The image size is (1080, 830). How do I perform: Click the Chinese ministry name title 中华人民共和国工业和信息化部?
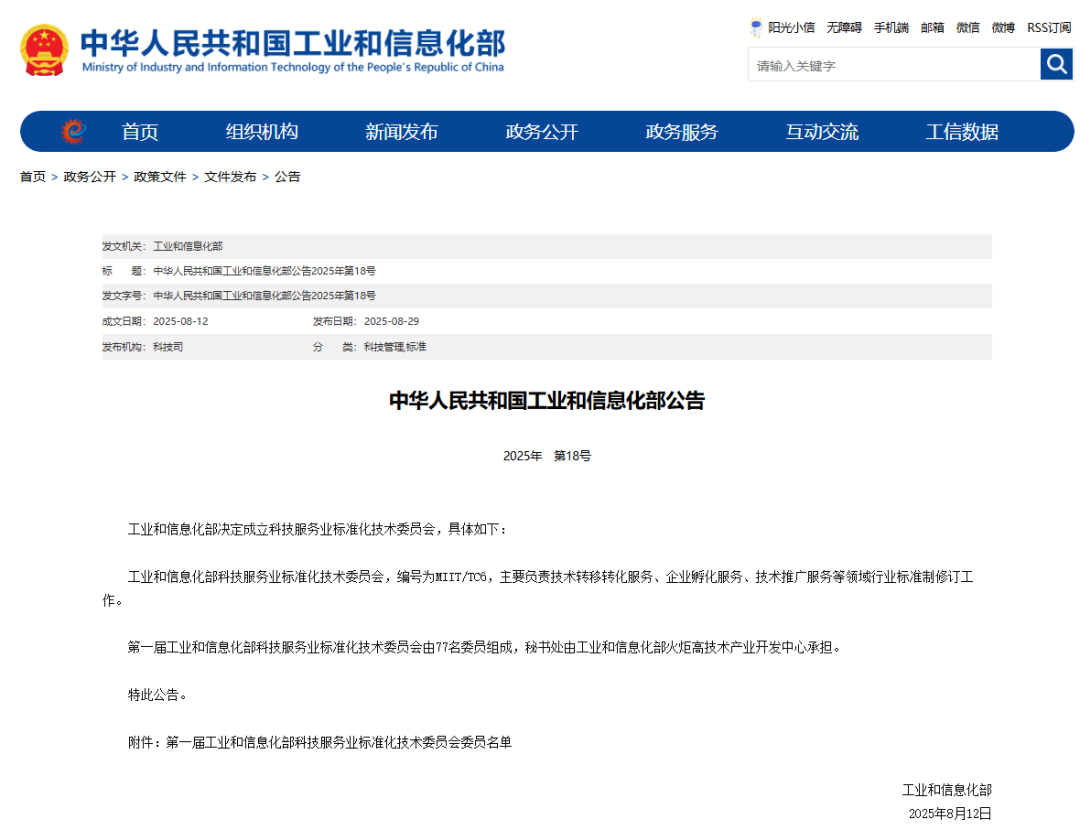click(293, 43)
